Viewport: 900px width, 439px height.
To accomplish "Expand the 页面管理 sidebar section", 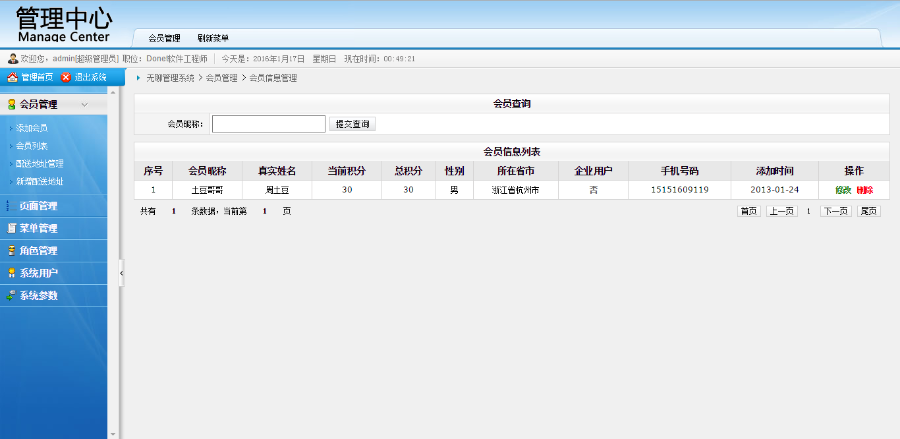I will [53, 205].
